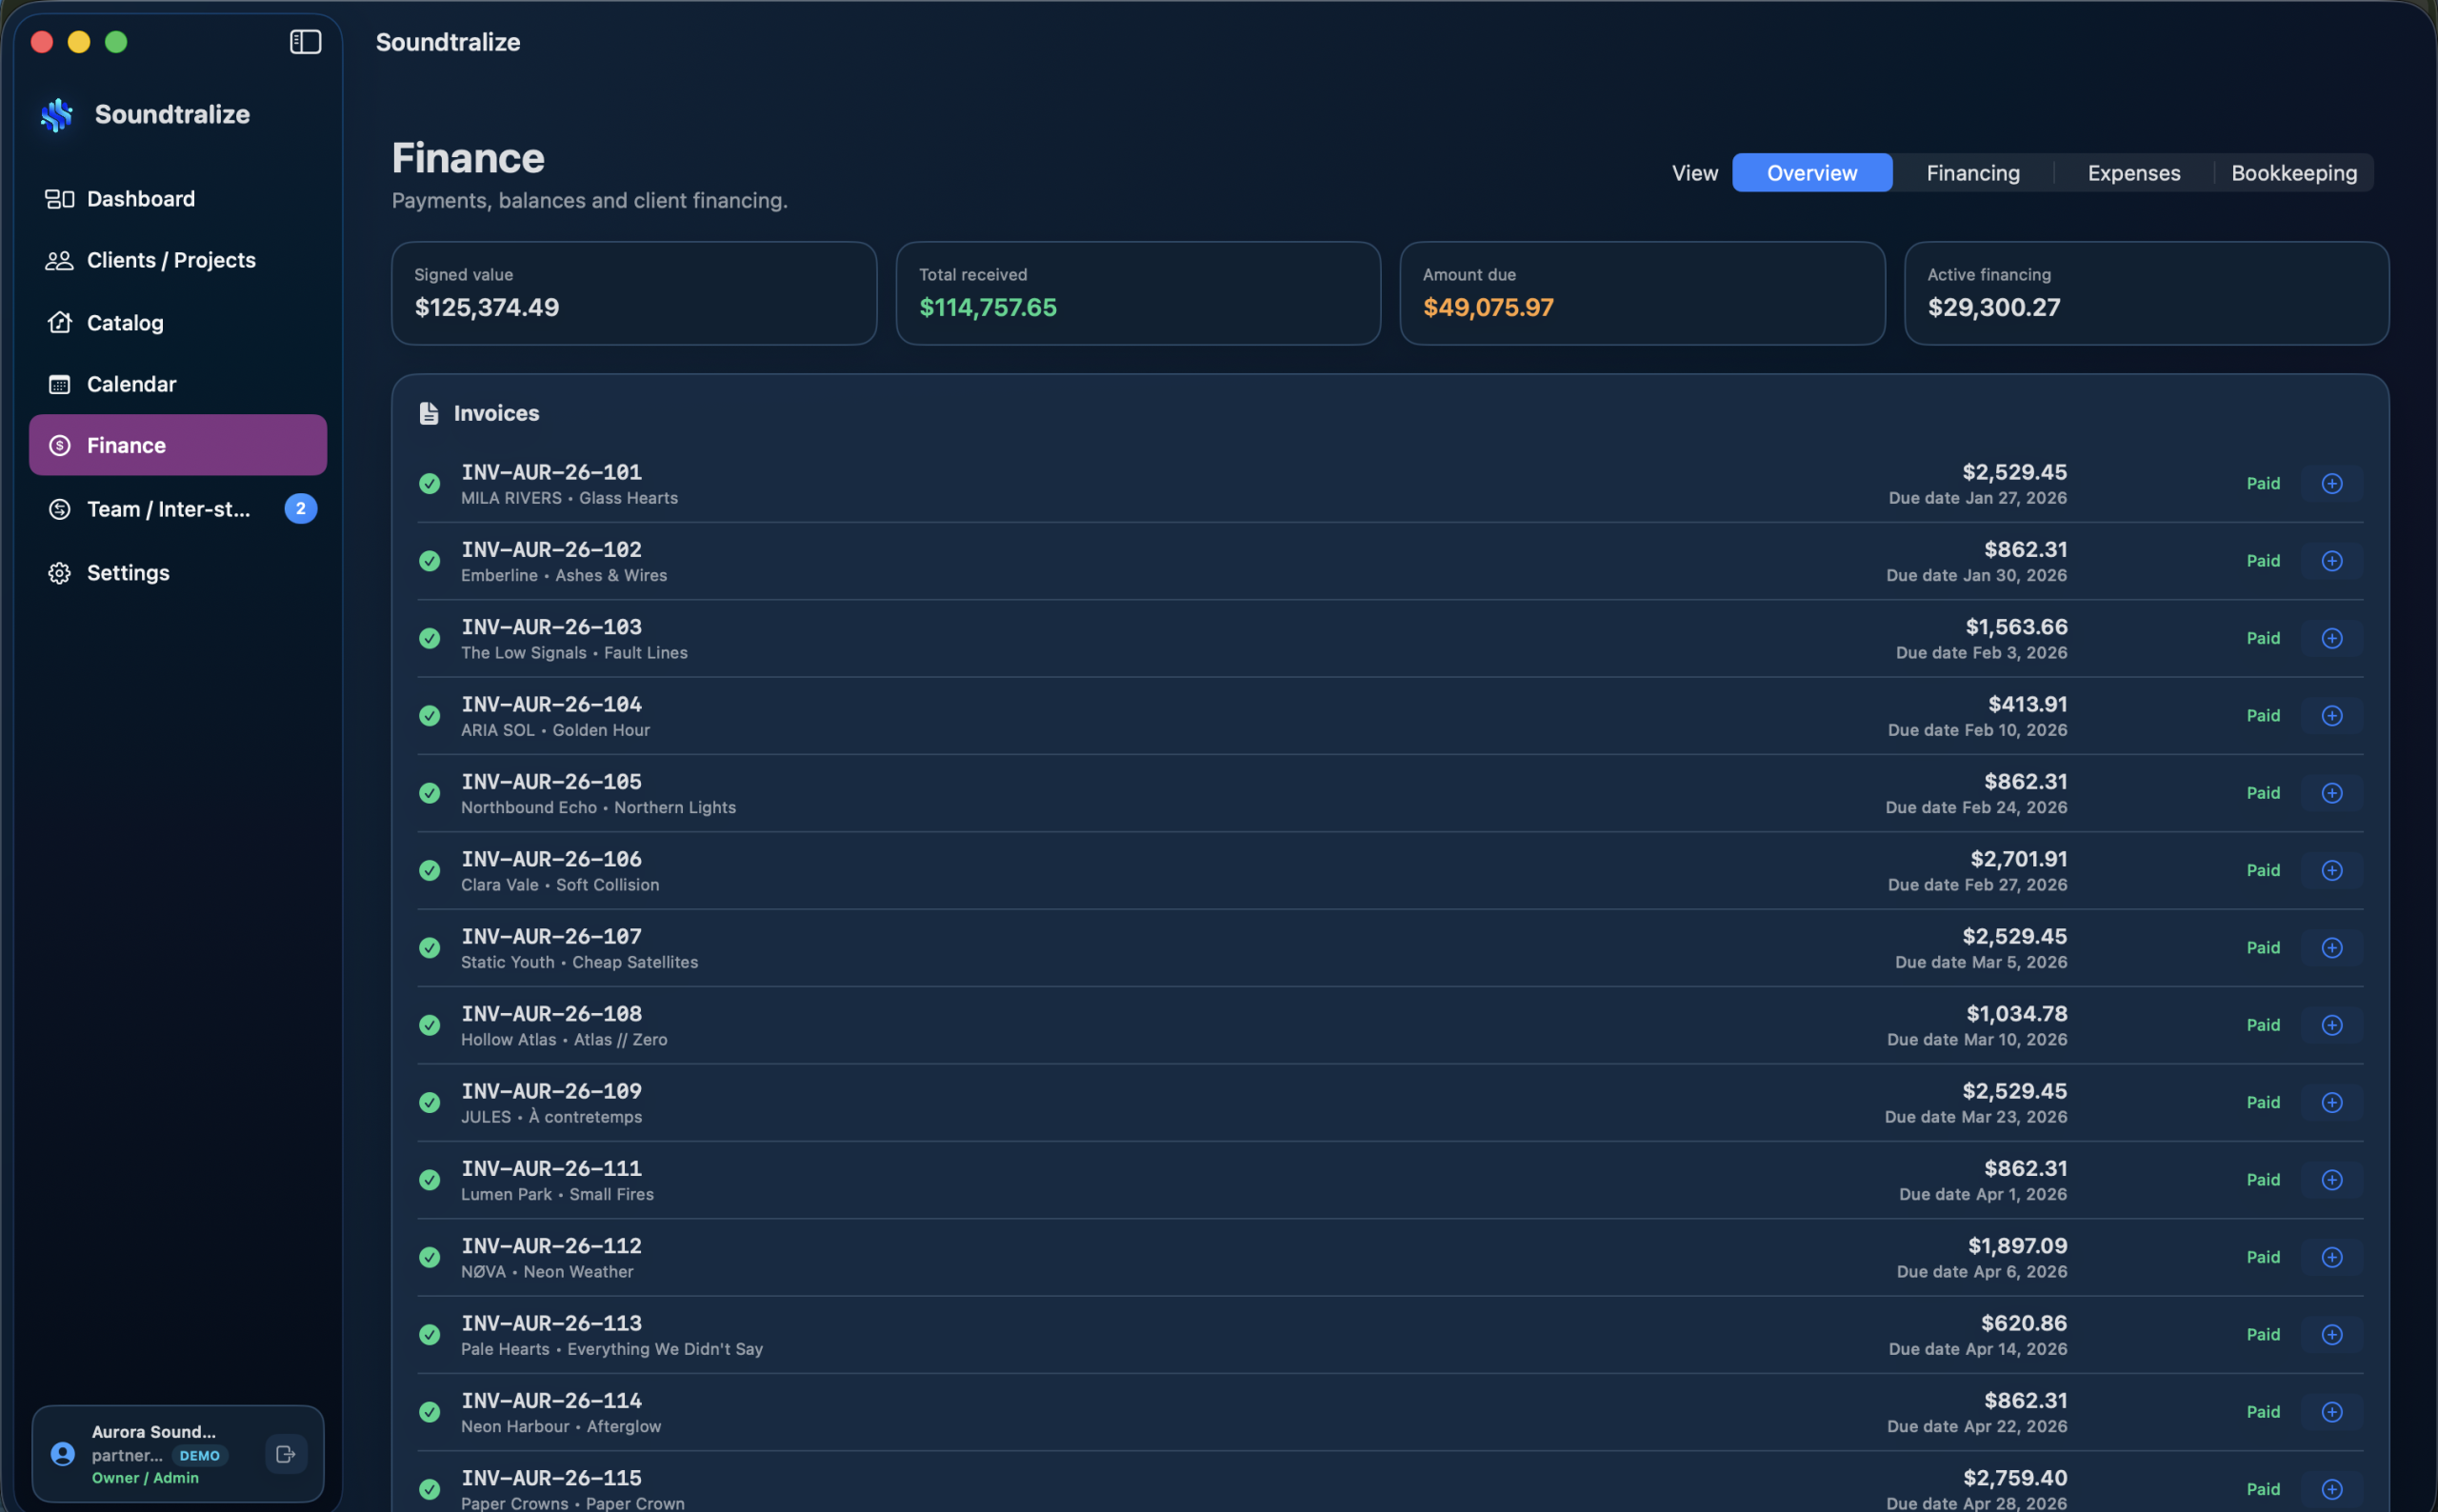Toggle the sidebar collapse icon
The width and height of the screenshot is (2438, 1512).
tap(305, 42)
